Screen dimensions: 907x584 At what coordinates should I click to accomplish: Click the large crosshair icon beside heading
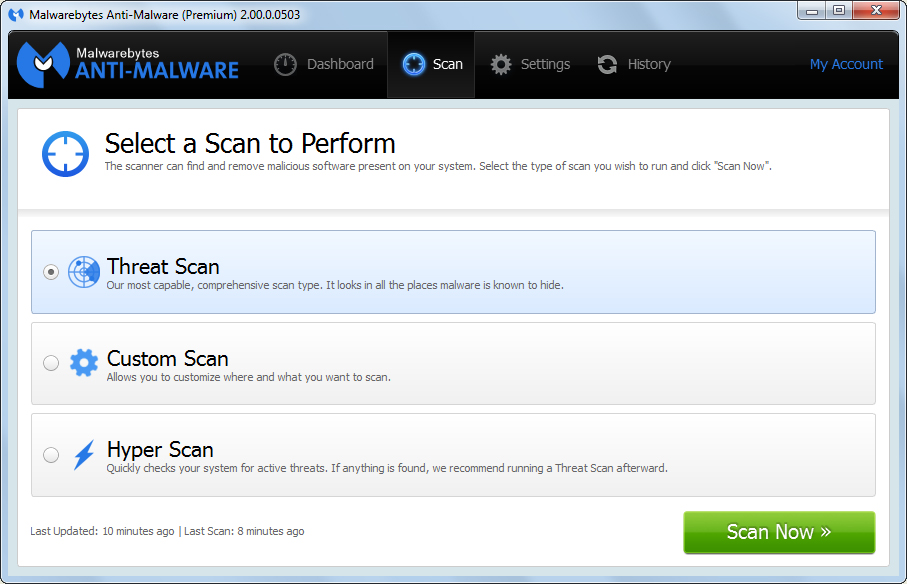pyautogui.click(x=65, y=154)
